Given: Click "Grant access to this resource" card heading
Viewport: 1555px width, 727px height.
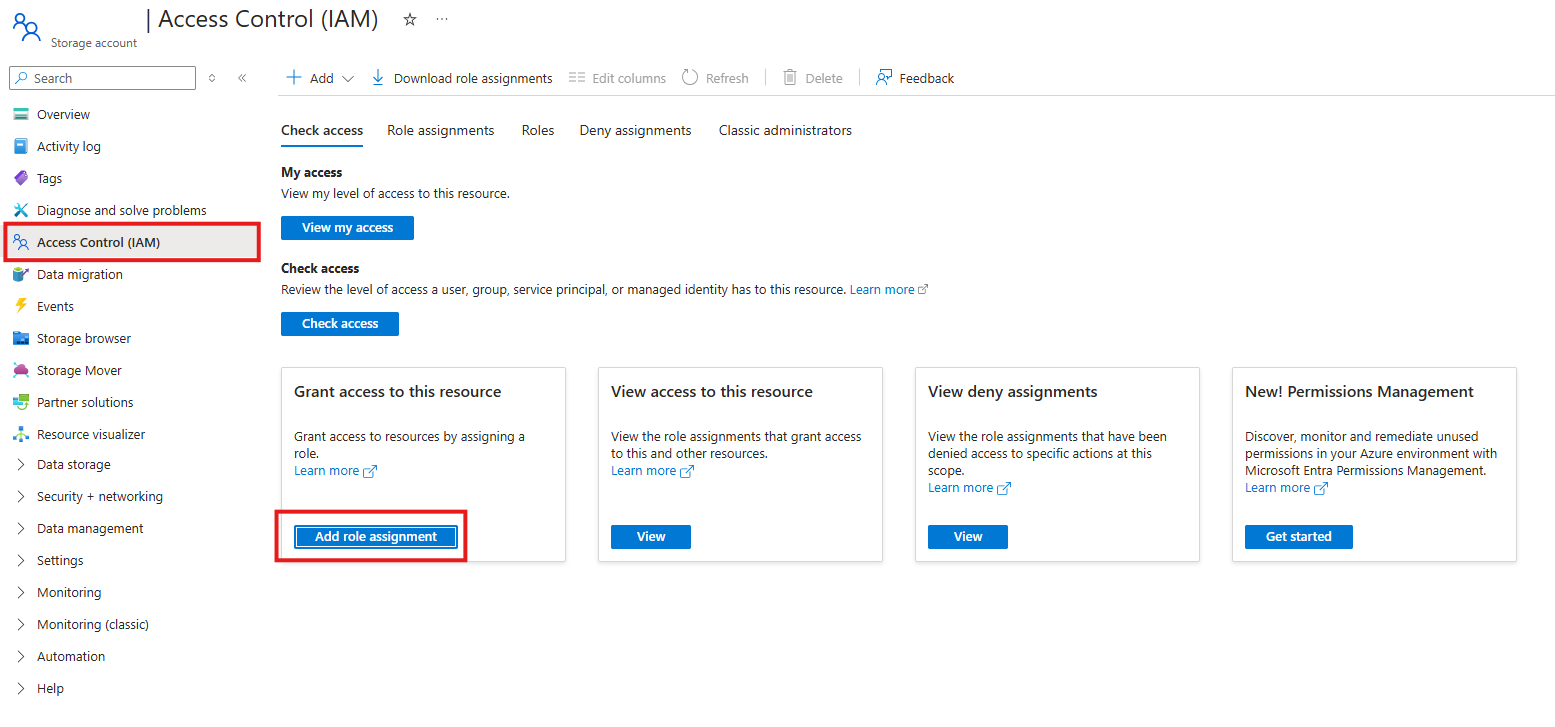Looking at the screenshot, I should point(398,392).
